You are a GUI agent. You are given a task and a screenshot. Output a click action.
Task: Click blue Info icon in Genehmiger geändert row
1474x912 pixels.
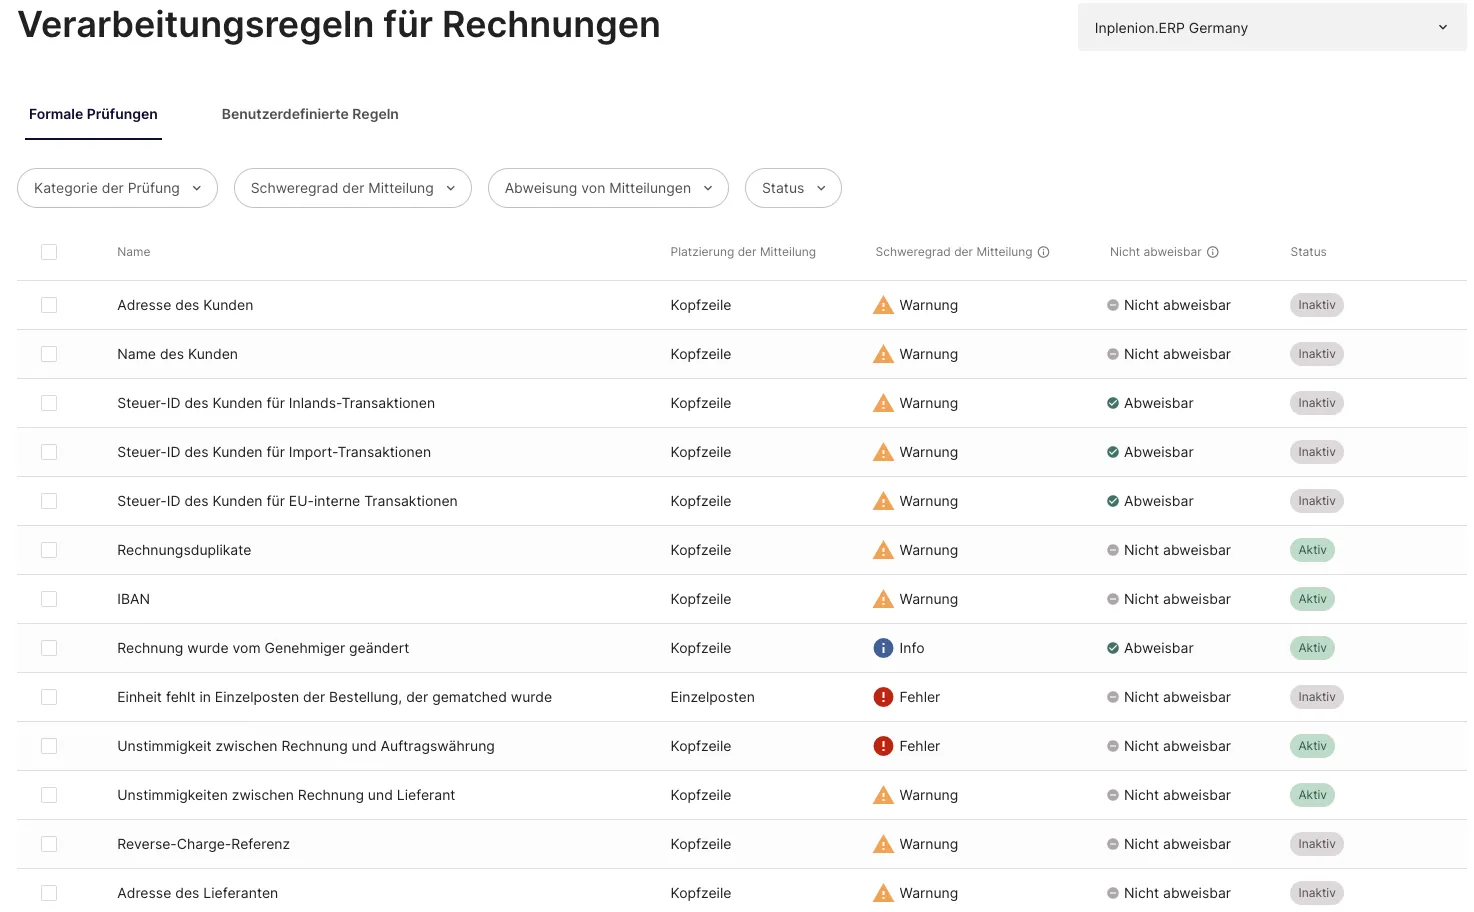click(883, 648)
